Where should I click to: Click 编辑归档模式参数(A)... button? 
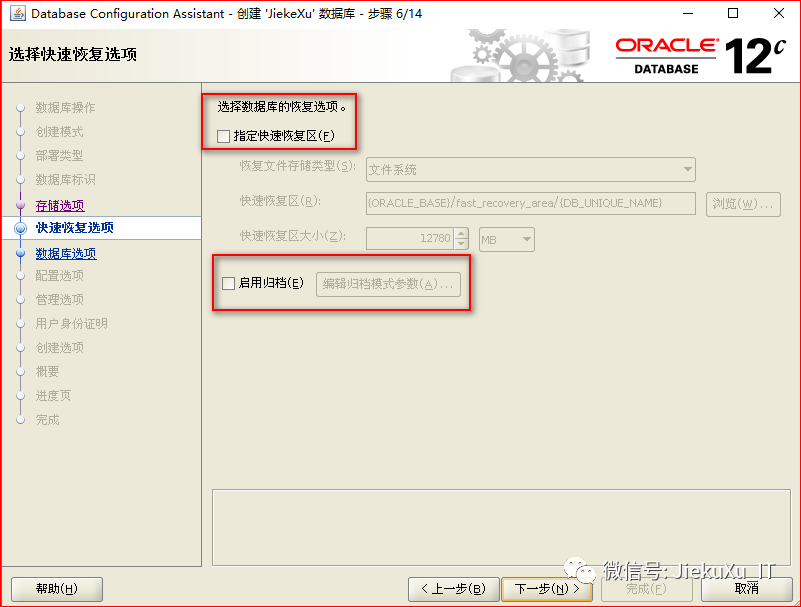point(388,284)
